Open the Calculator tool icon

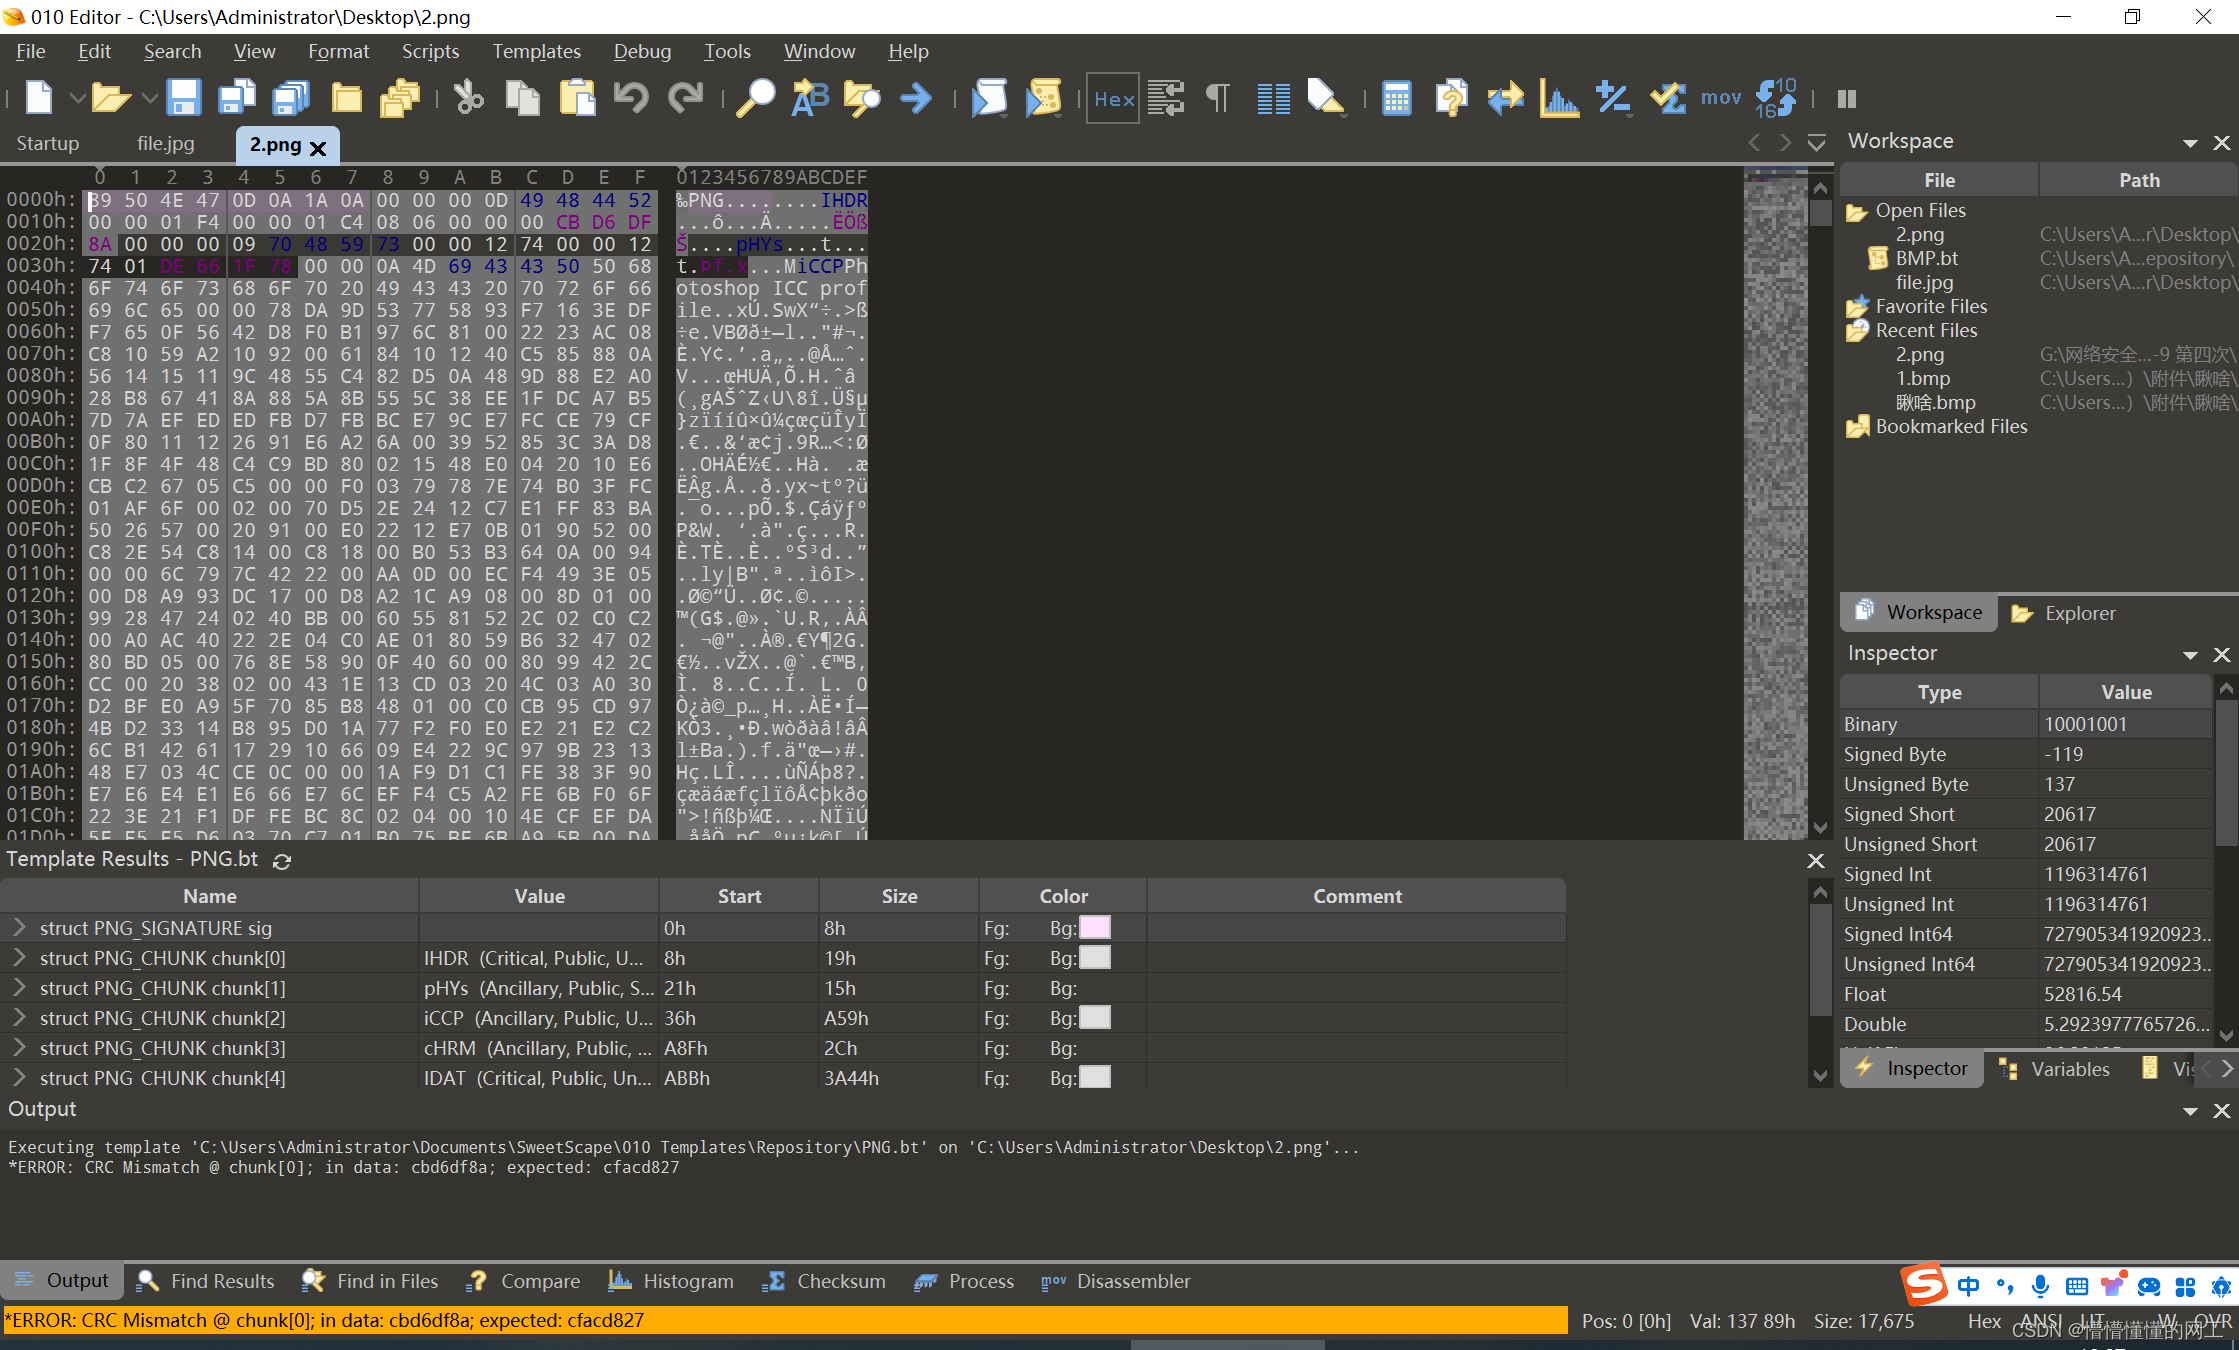click(x=1396, y=98)
